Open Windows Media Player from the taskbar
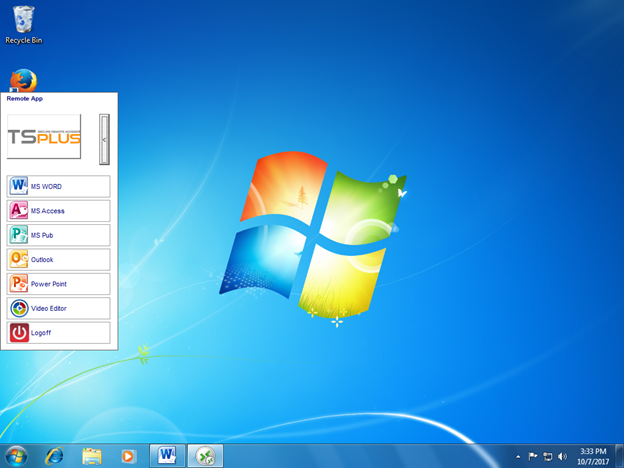 pos(128,455)
